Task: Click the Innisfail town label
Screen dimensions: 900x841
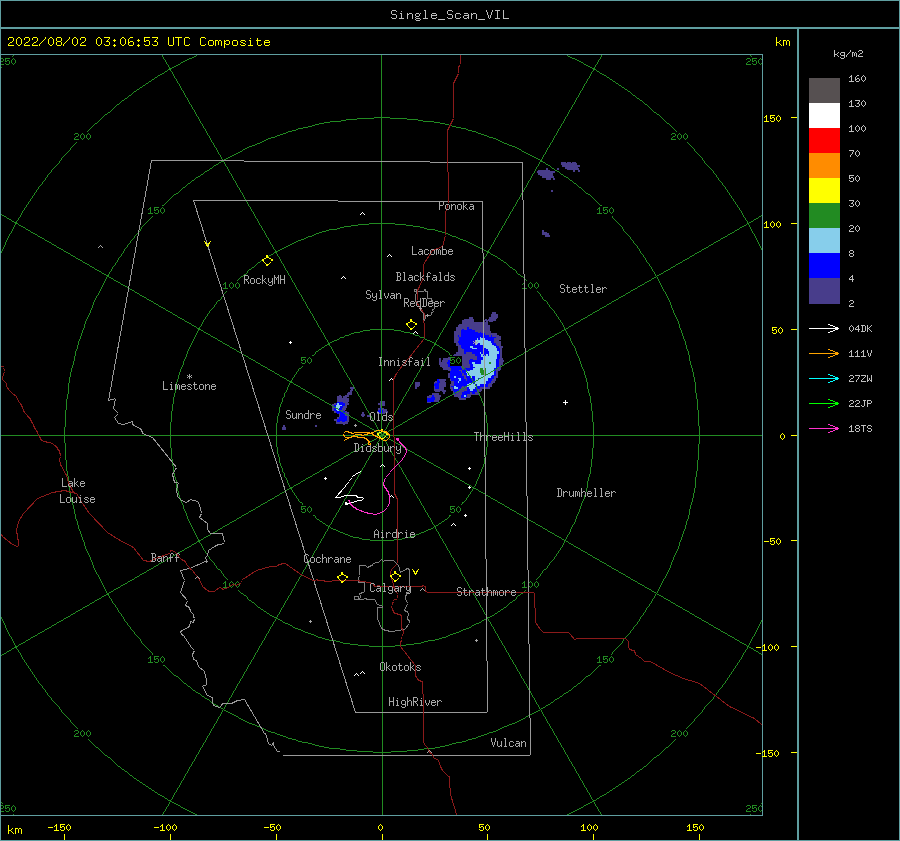Action: tap(404, 362)
